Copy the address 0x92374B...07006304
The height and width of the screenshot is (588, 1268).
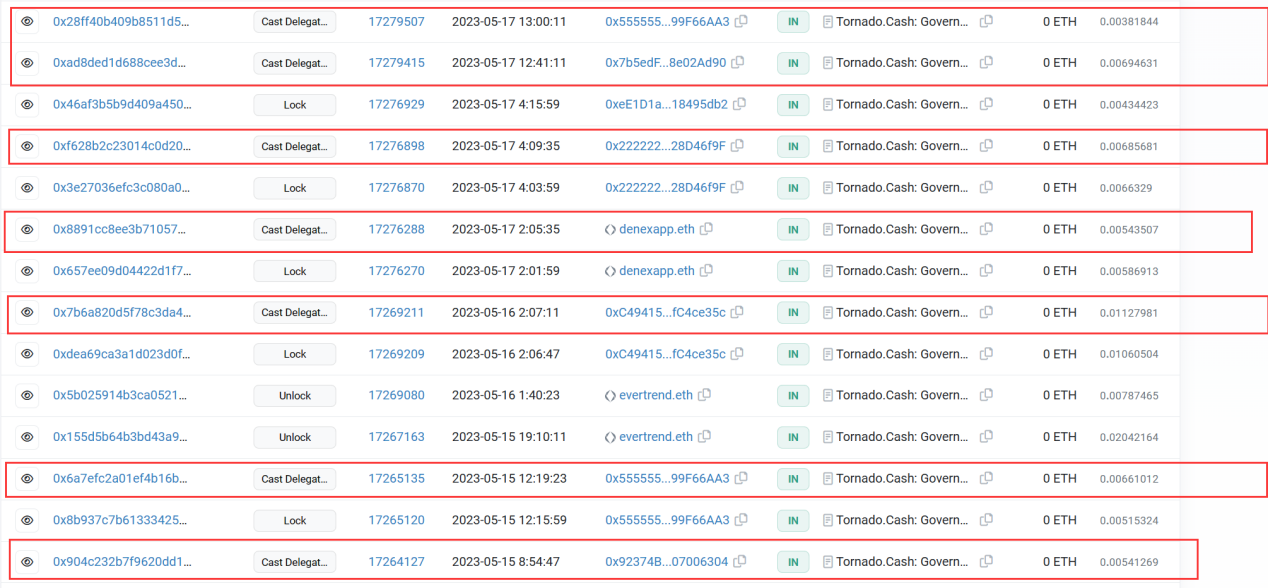pyautogui.click(x=740, y=562)
